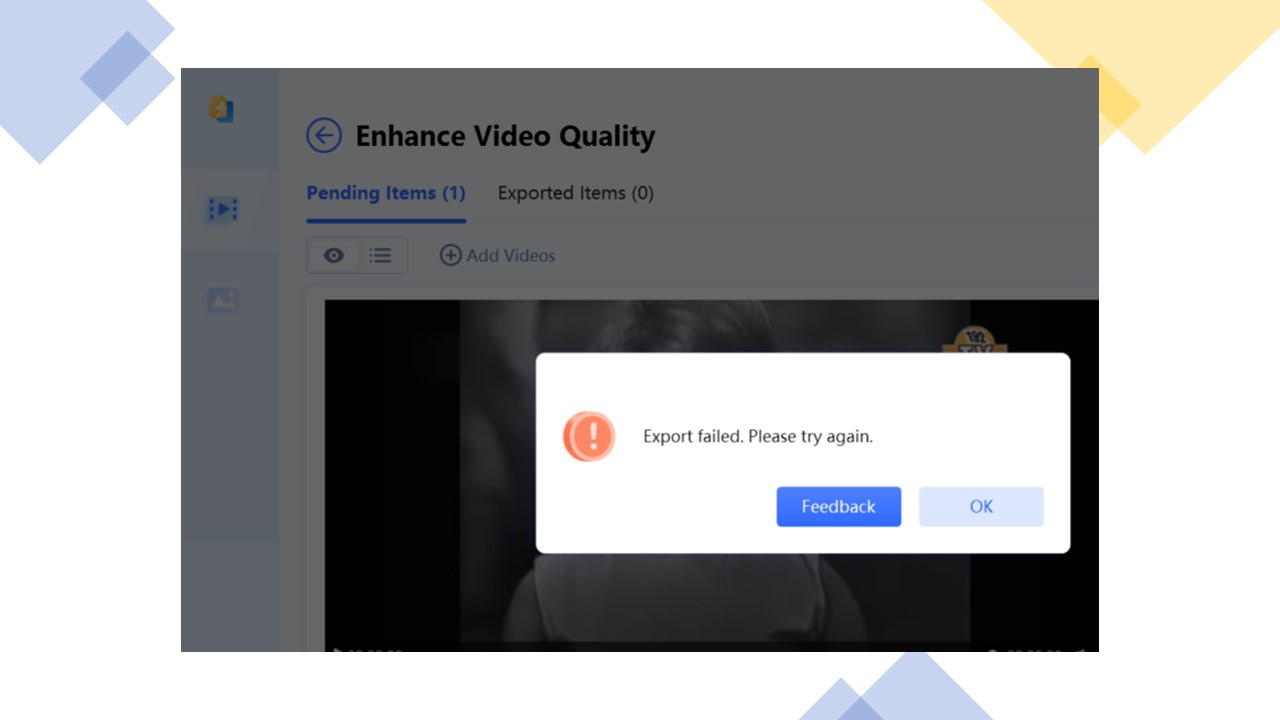Image resolution: width=1280 pixels, height=720 pixels.
Task: Click the orange exclamation error icon
Action: coord(589,436)
